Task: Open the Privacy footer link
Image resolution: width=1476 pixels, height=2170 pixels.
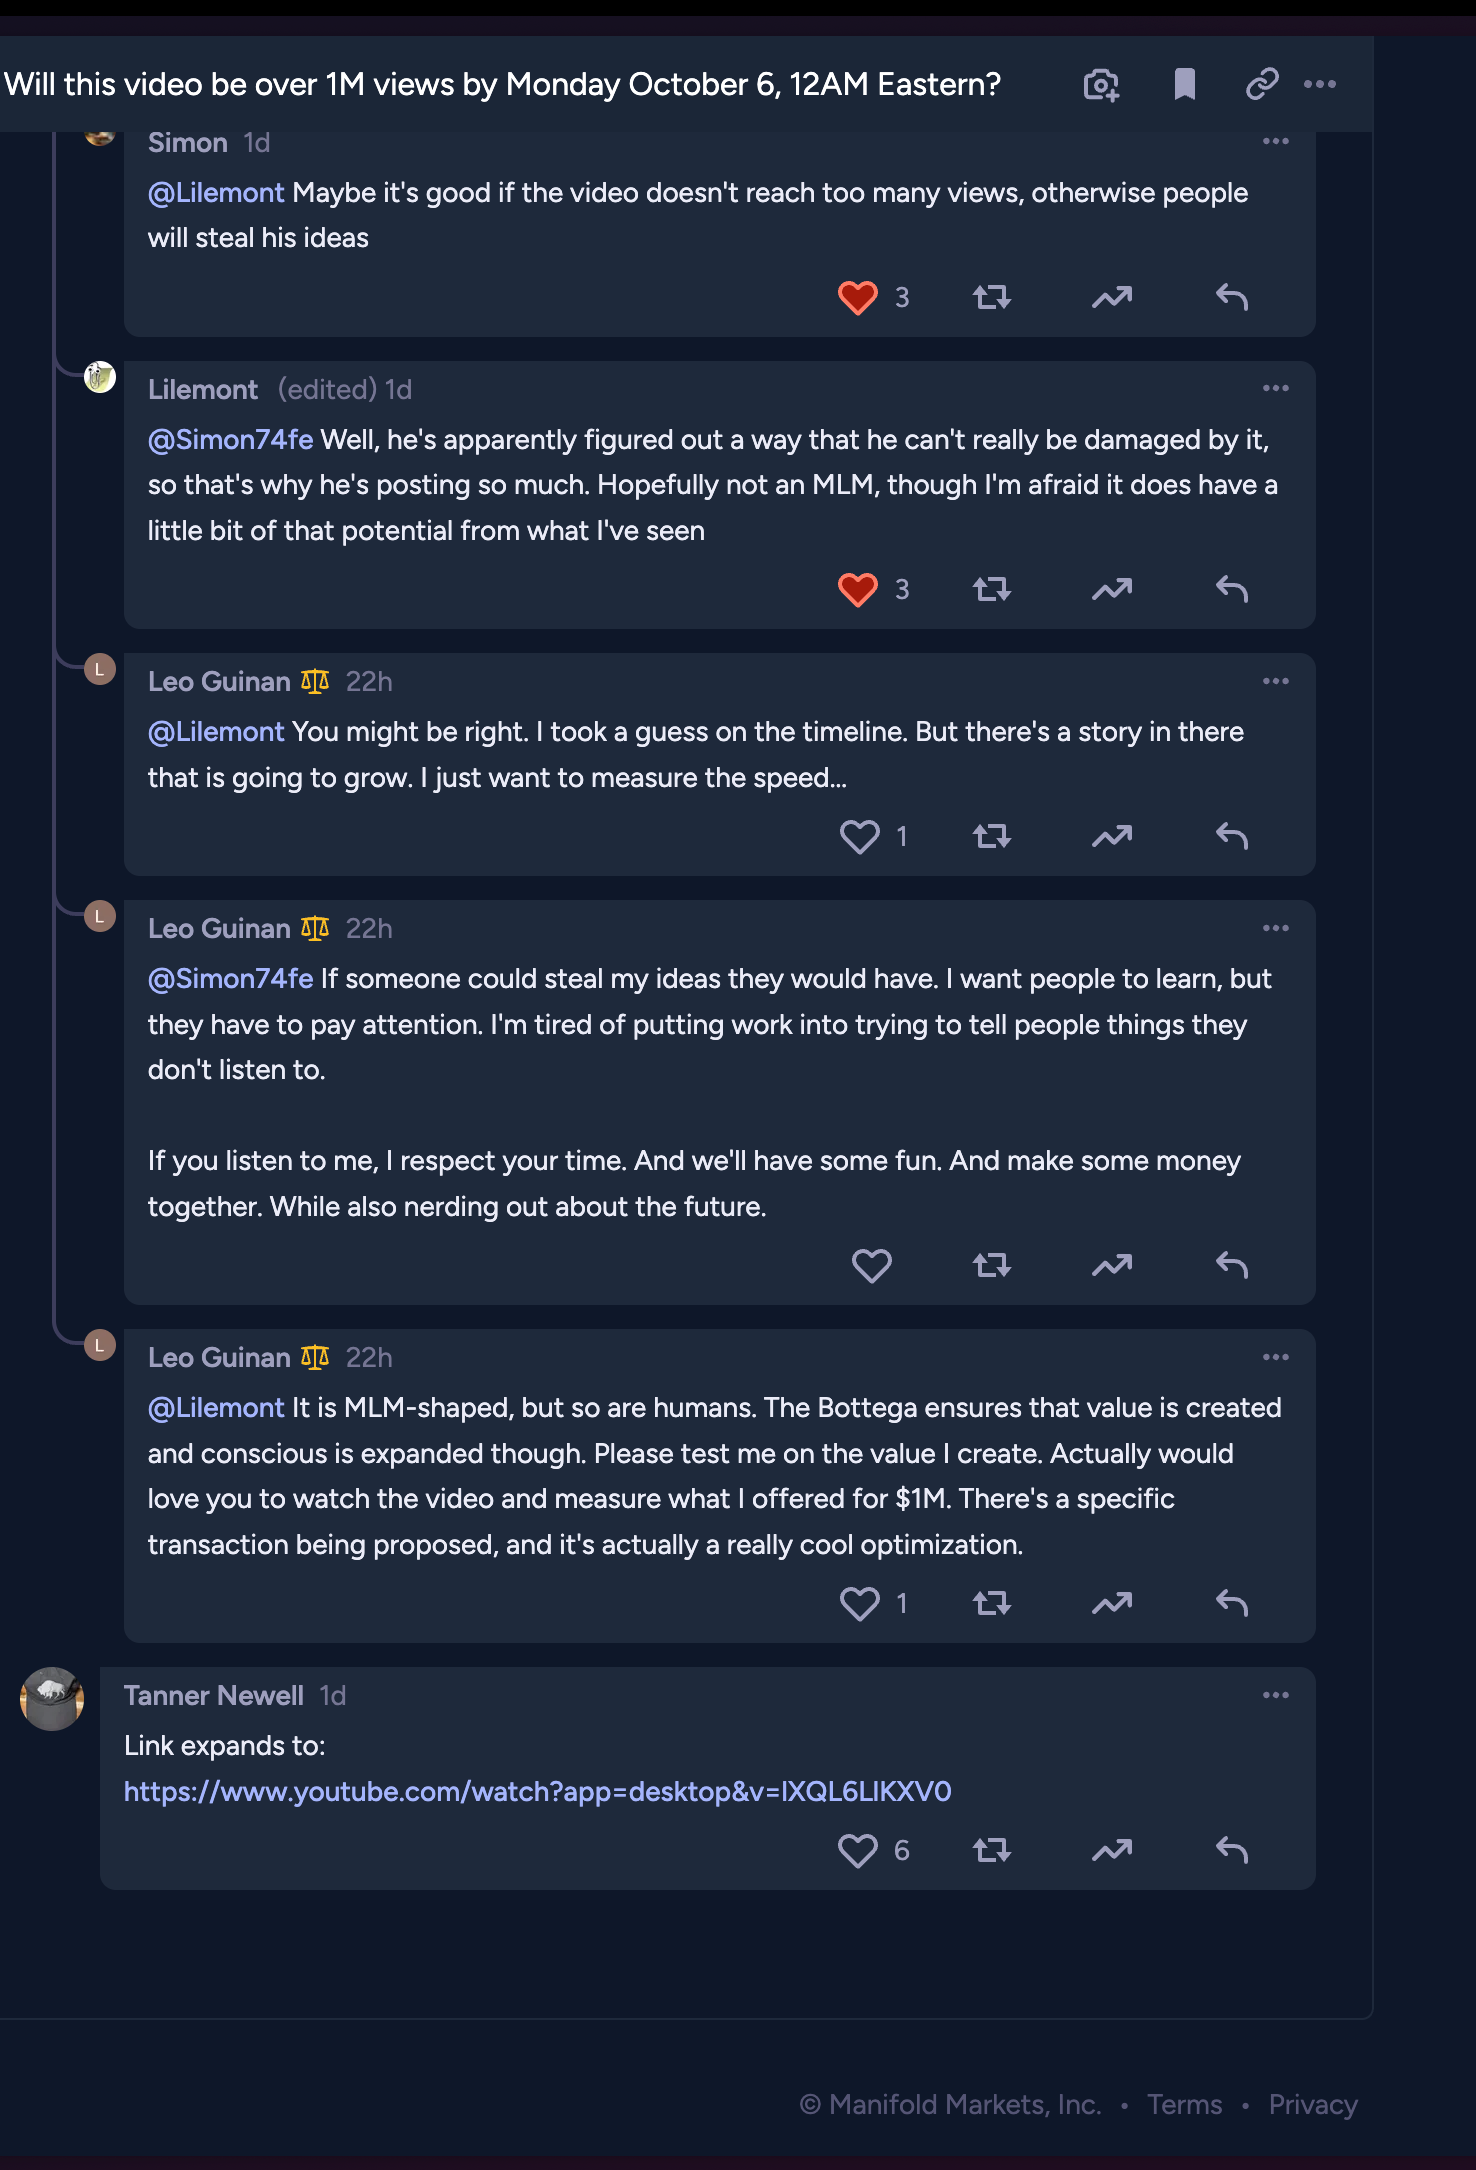Action: (1312, 2105)
